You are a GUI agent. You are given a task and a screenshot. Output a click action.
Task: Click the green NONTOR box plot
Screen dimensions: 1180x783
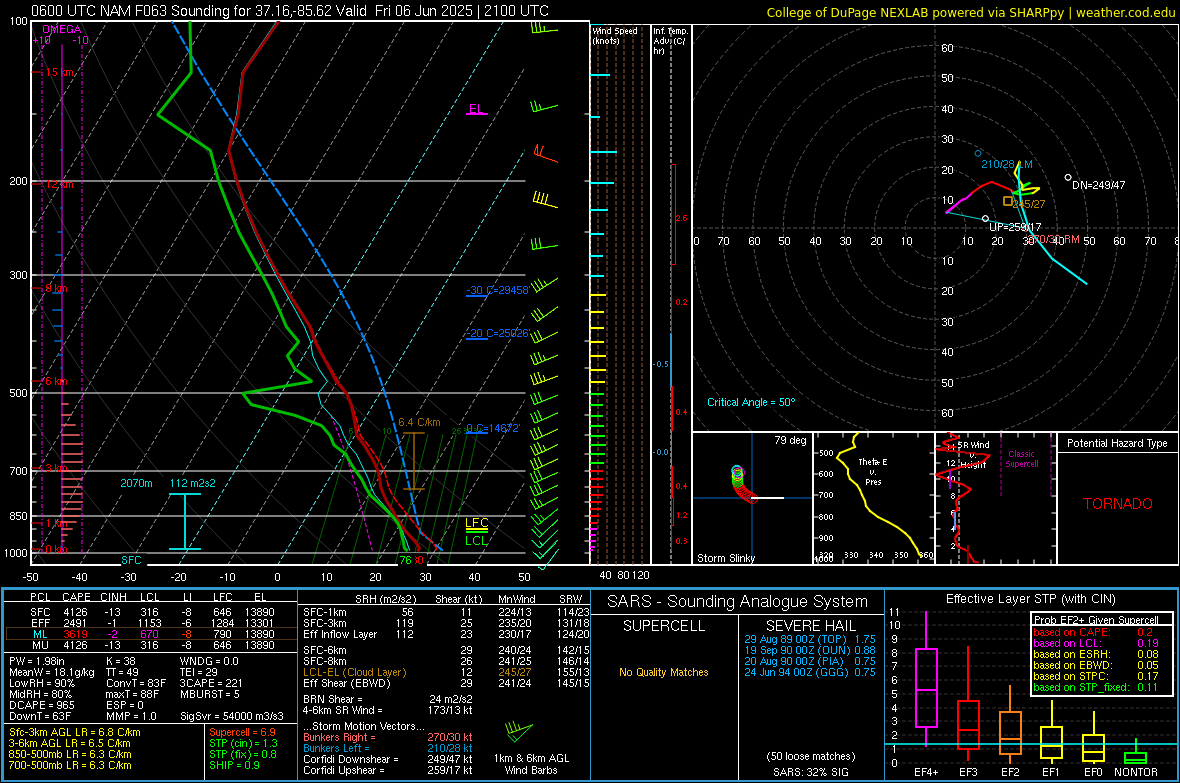click(x=1135, y=753)
